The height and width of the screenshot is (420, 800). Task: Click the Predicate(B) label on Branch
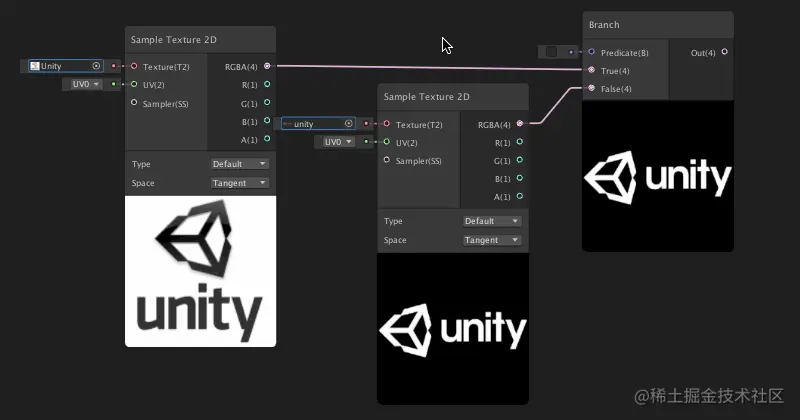(x=624, y=53)
